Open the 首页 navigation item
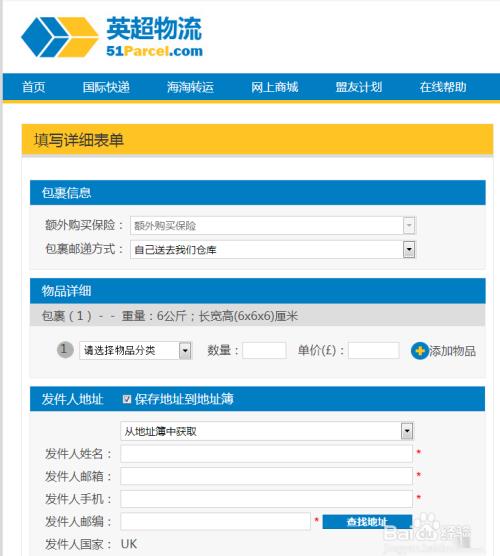 tap(34, 87)
